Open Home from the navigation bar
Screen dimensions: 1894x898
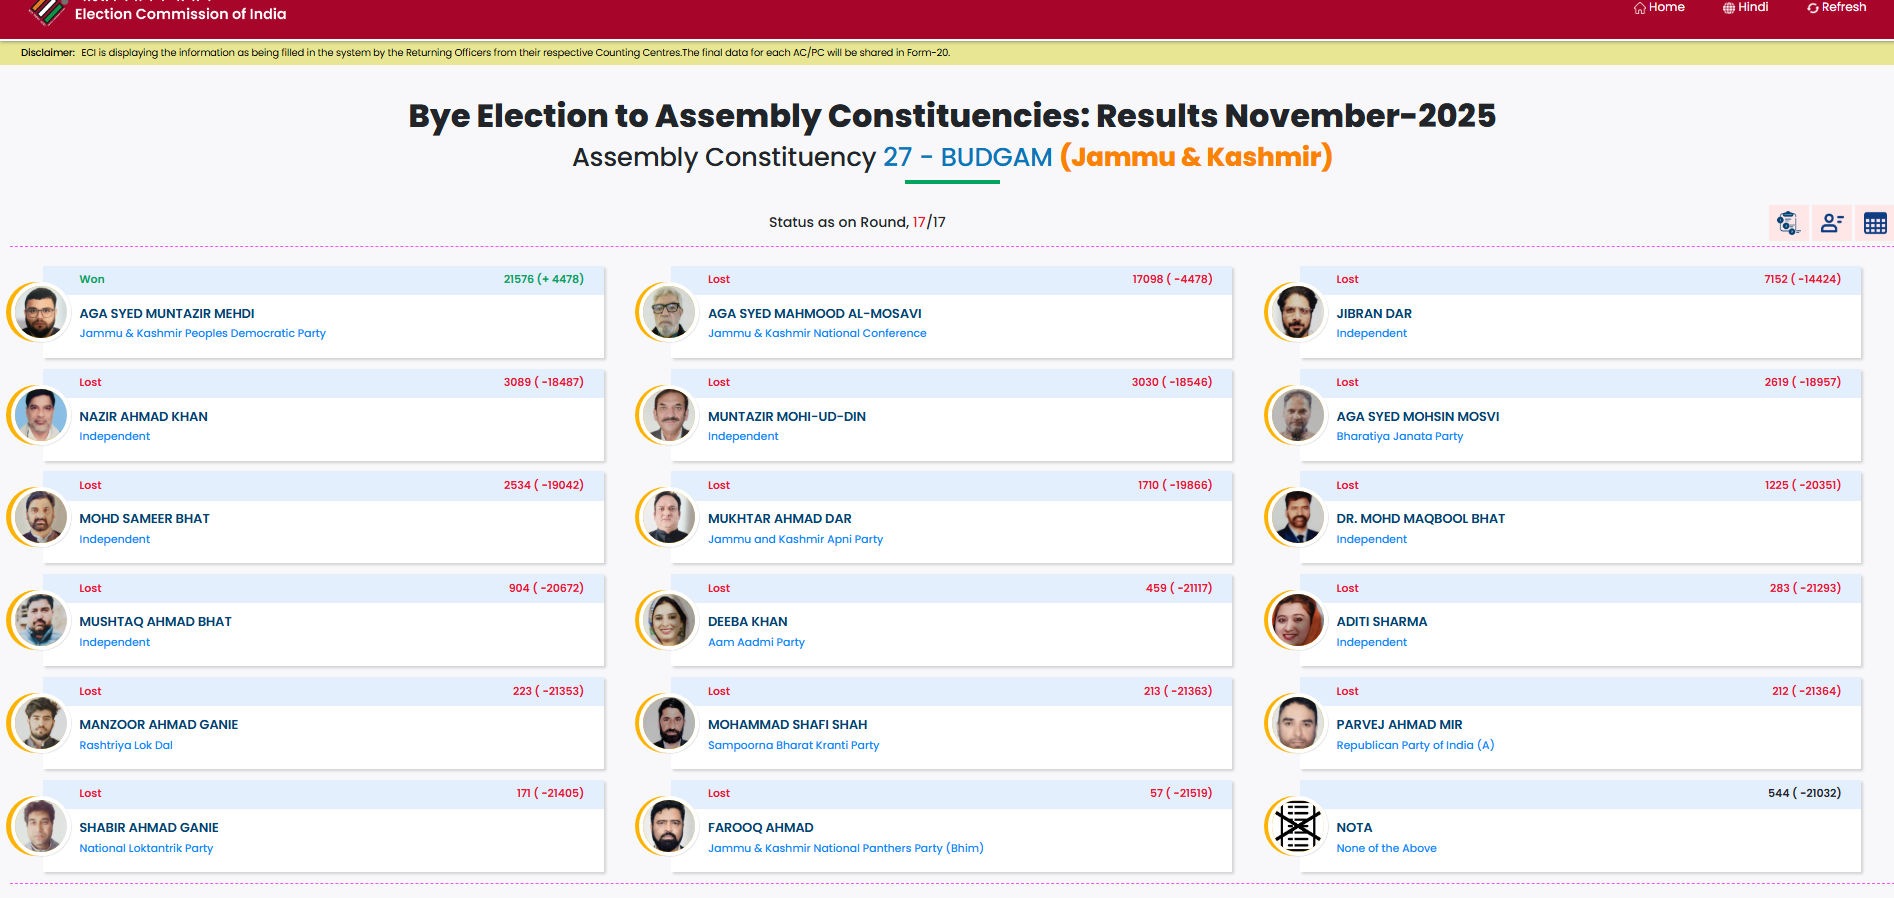click(x=1659, y=7)
